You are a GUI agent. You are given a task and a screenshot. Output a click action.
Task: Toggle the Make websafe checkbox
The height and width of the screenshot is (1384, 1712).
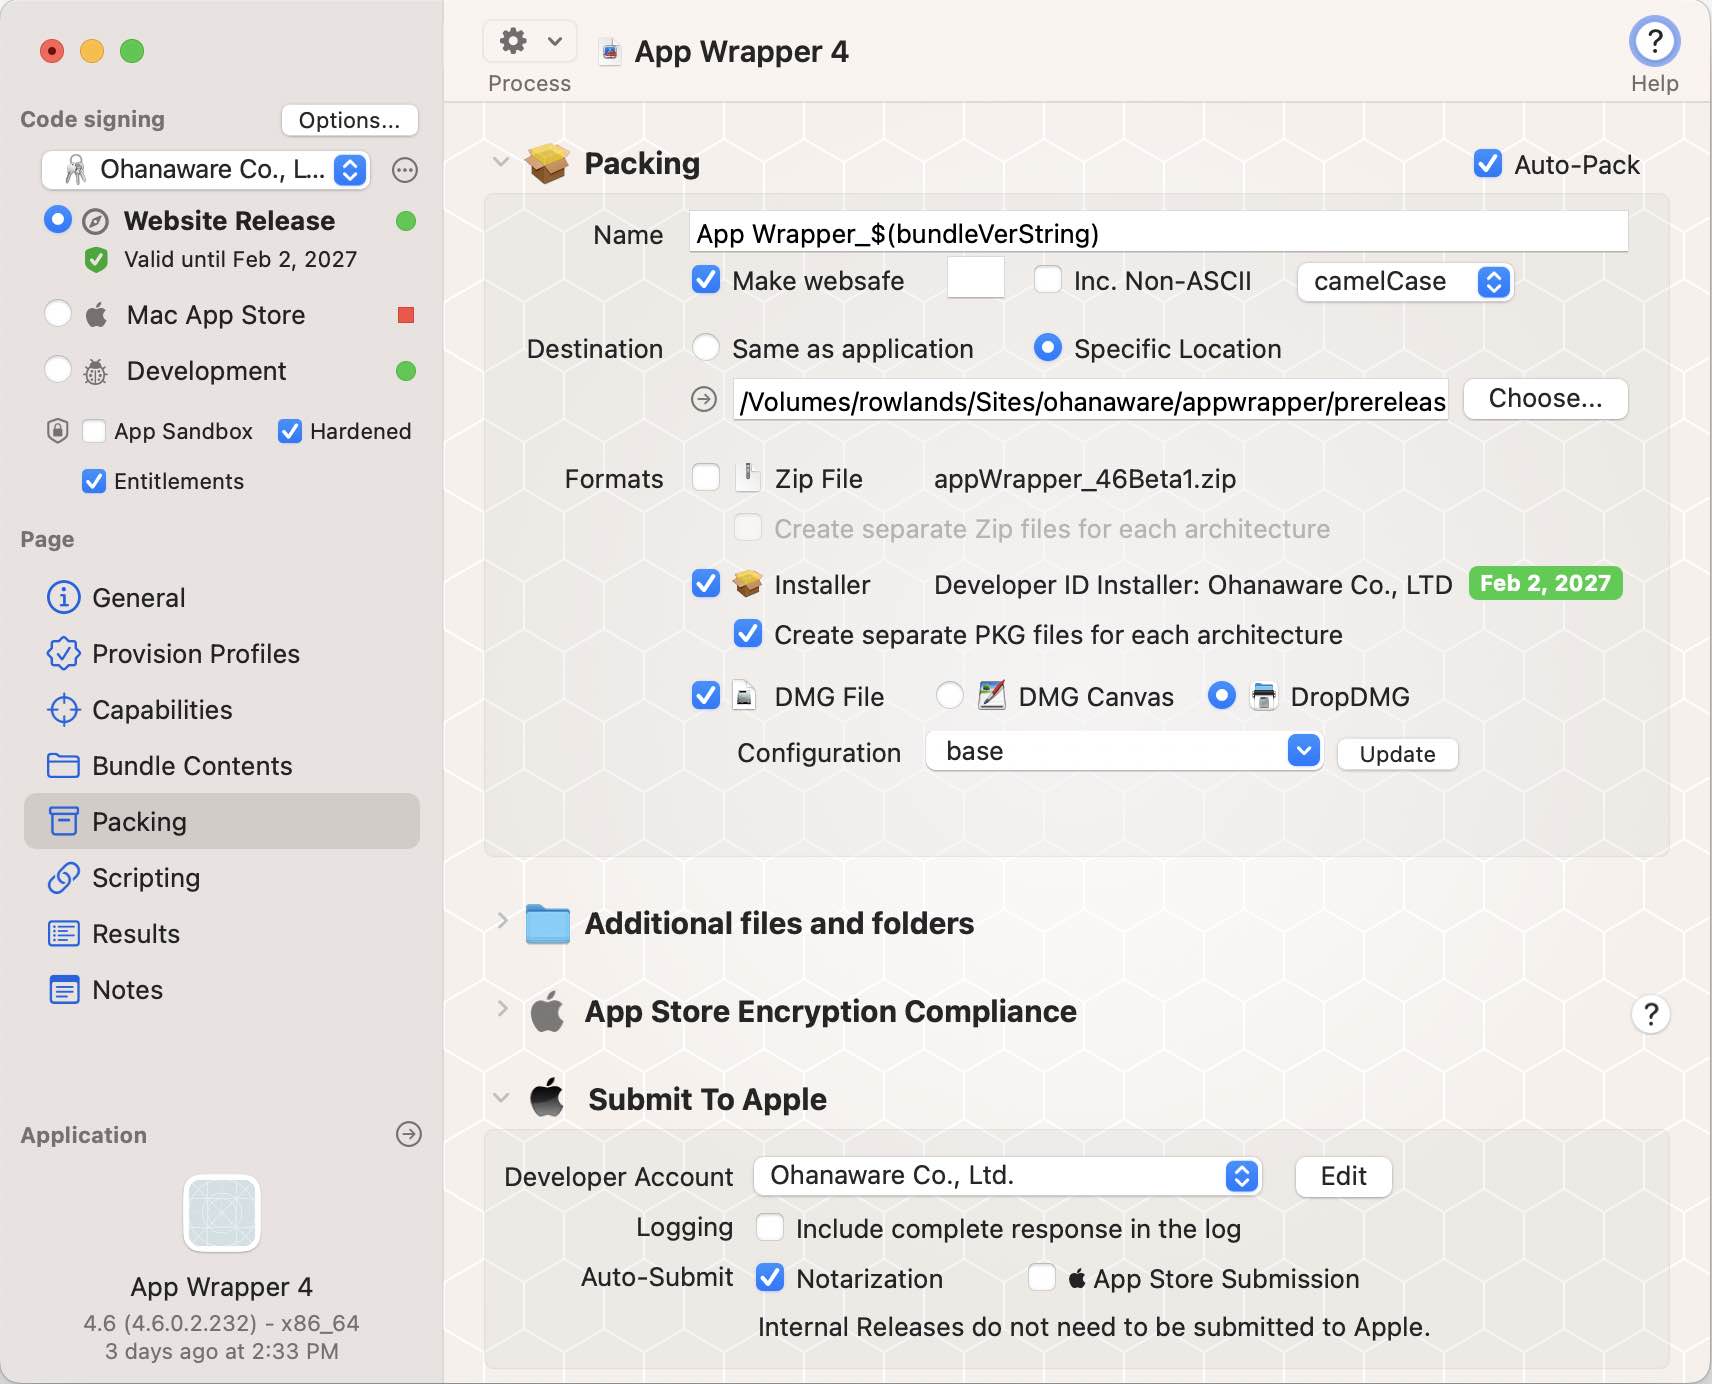coord(706,280)
